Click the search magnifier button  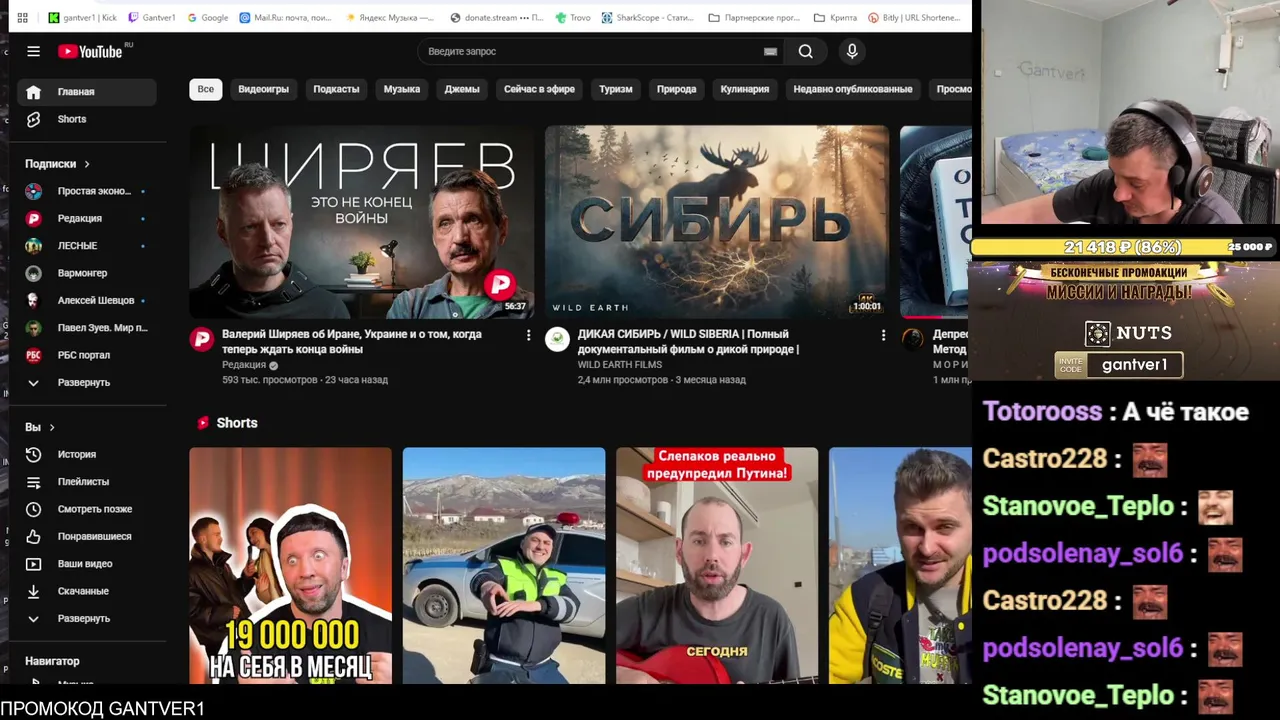click(x=805, y=51)
